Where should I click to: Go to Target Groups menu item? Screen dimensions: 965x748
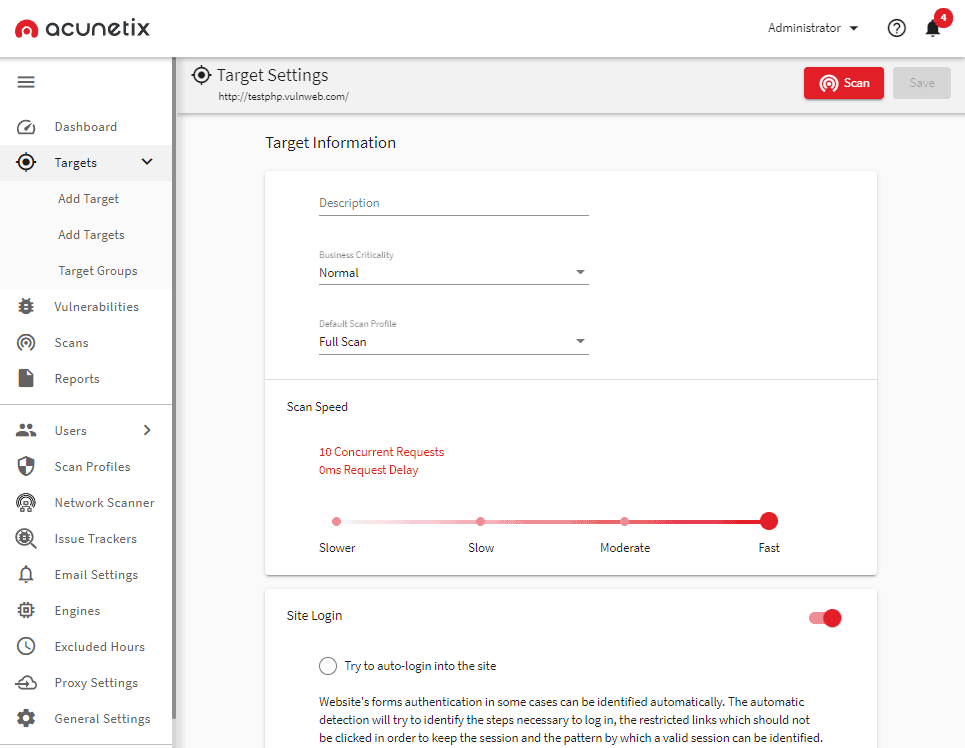click(98, 271)
